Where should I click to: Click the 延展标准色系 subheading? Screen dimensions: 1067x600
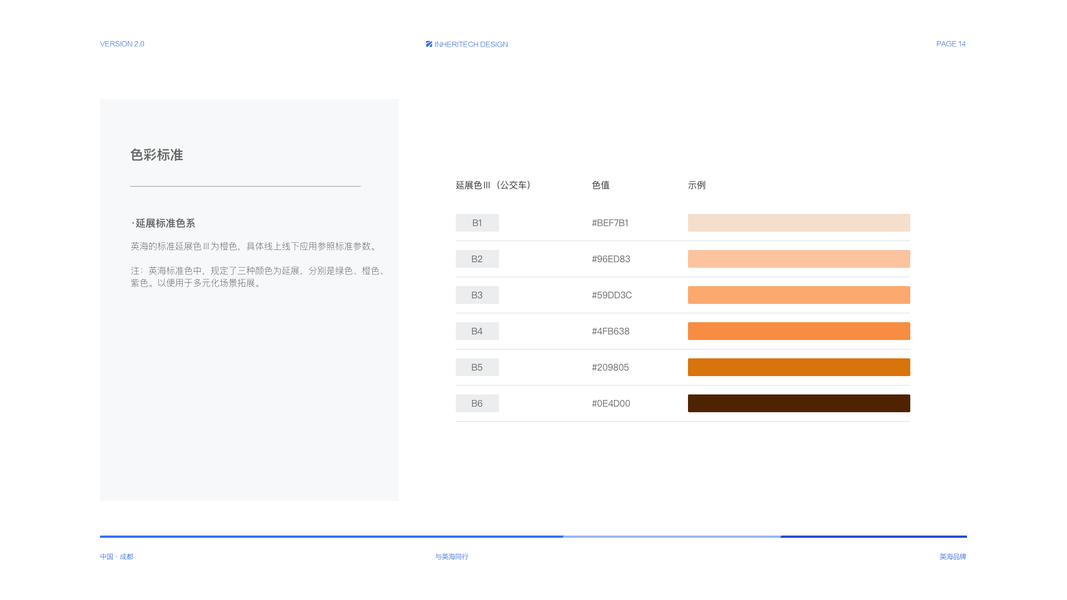pos(165,223)
